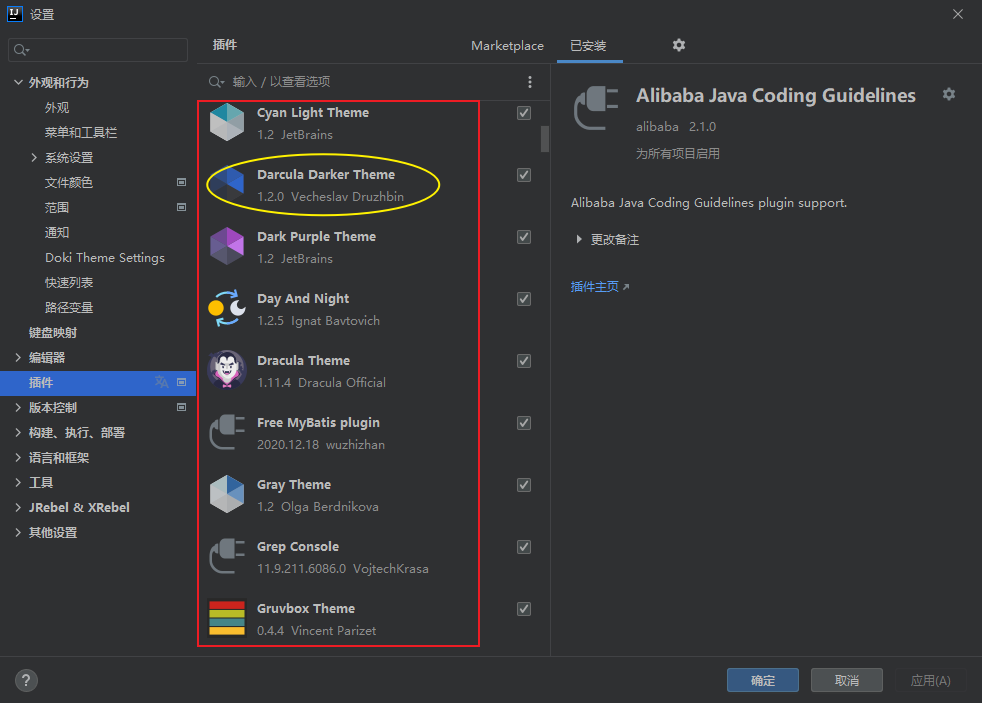Screen dimensions: 982x703
Task: Click the Cyan Light Theme plugin icon
Action: pos(227,122)
